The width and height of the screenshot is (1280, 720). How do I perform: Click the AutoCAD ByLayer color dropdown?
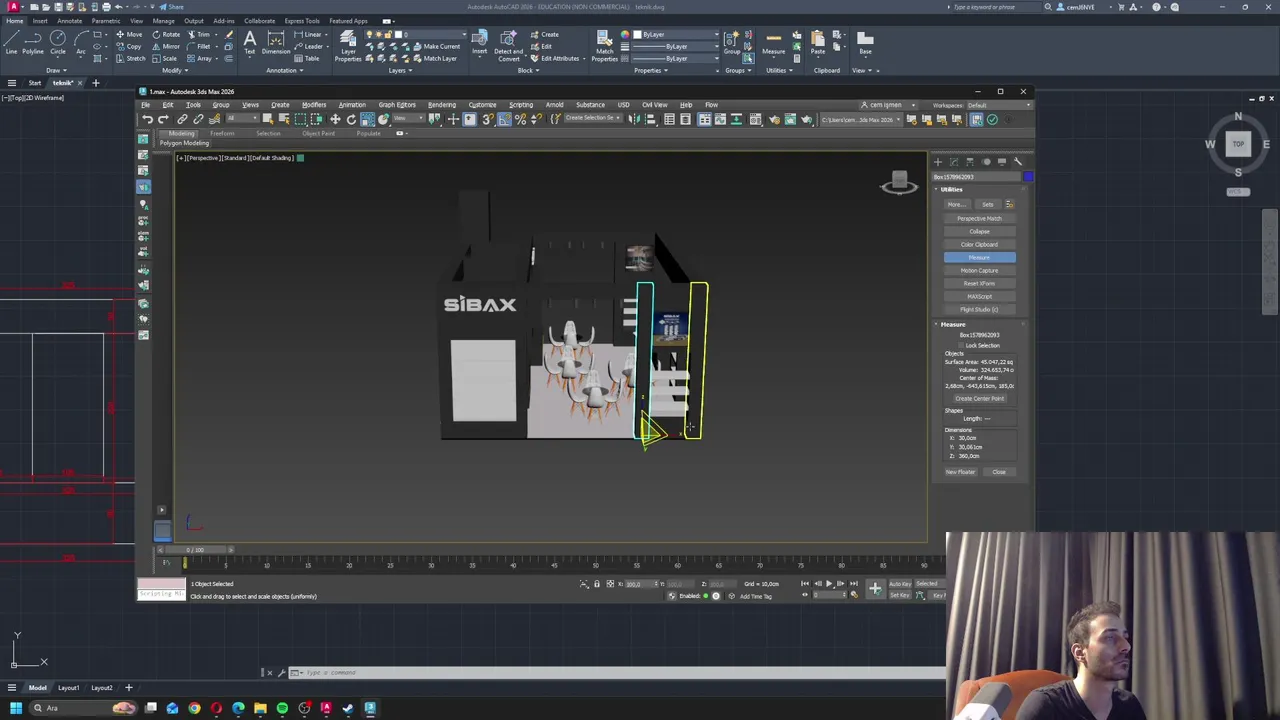[x=675, y=34]
